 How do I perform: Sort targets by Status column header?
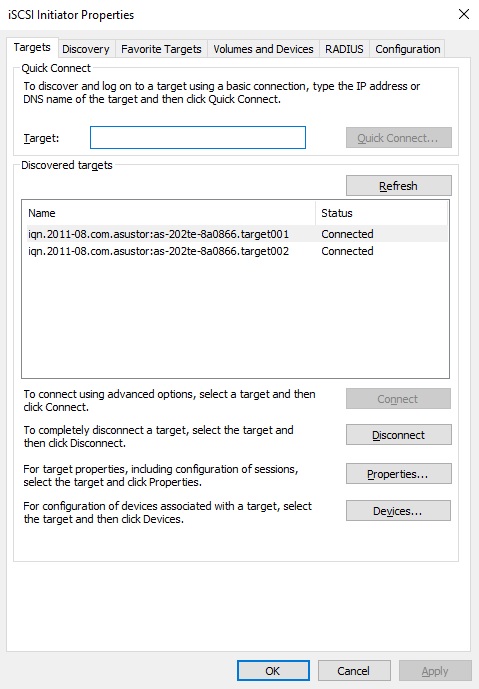pos(381,213)
